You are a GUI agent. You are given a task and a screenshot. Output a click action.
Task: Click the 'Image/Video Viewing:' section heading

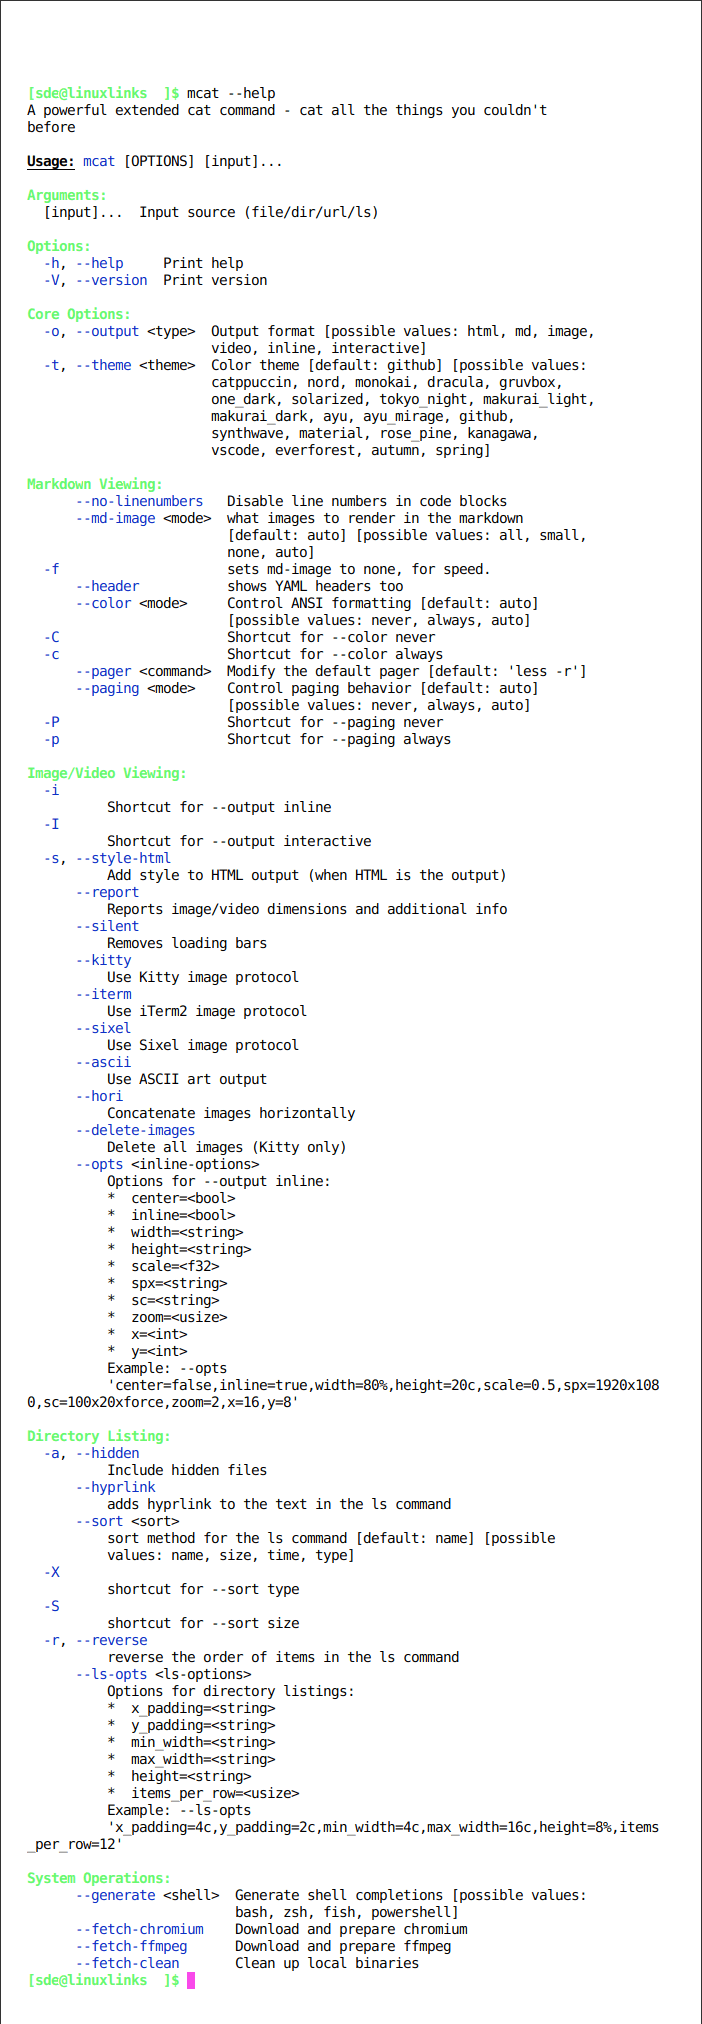[x=107, y=773]
